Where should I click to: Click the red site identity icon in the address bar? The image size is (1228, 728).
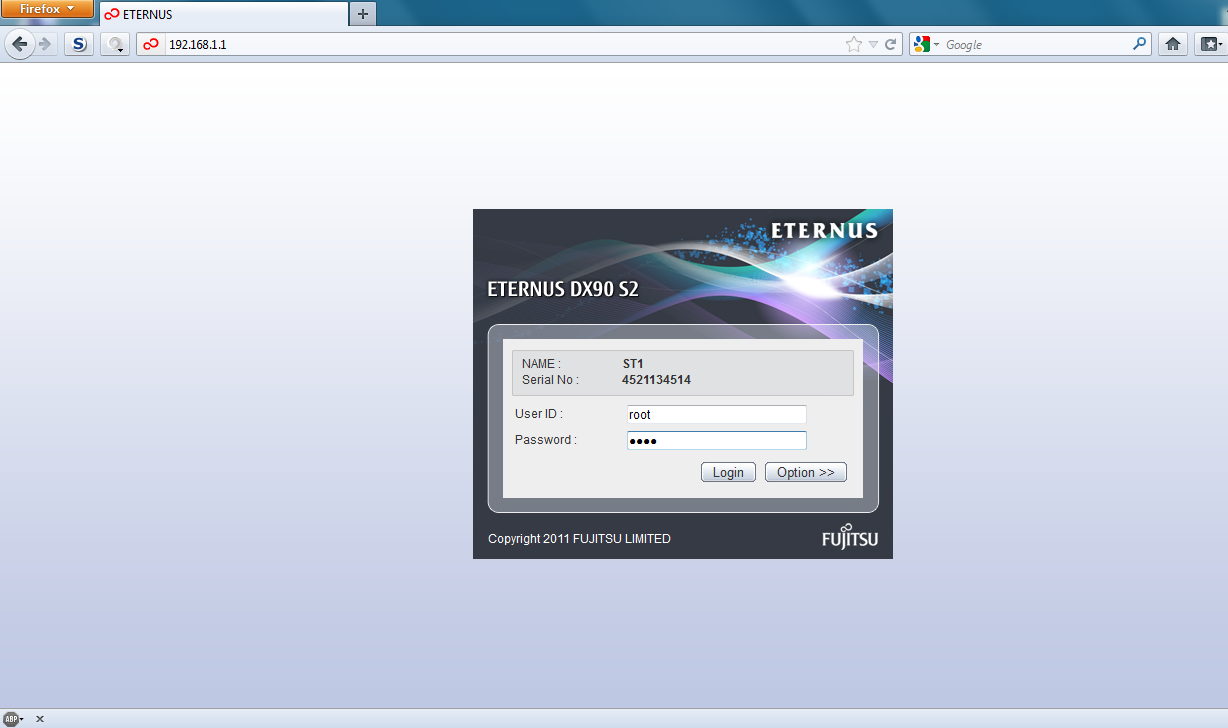click(x=151, y=44)
